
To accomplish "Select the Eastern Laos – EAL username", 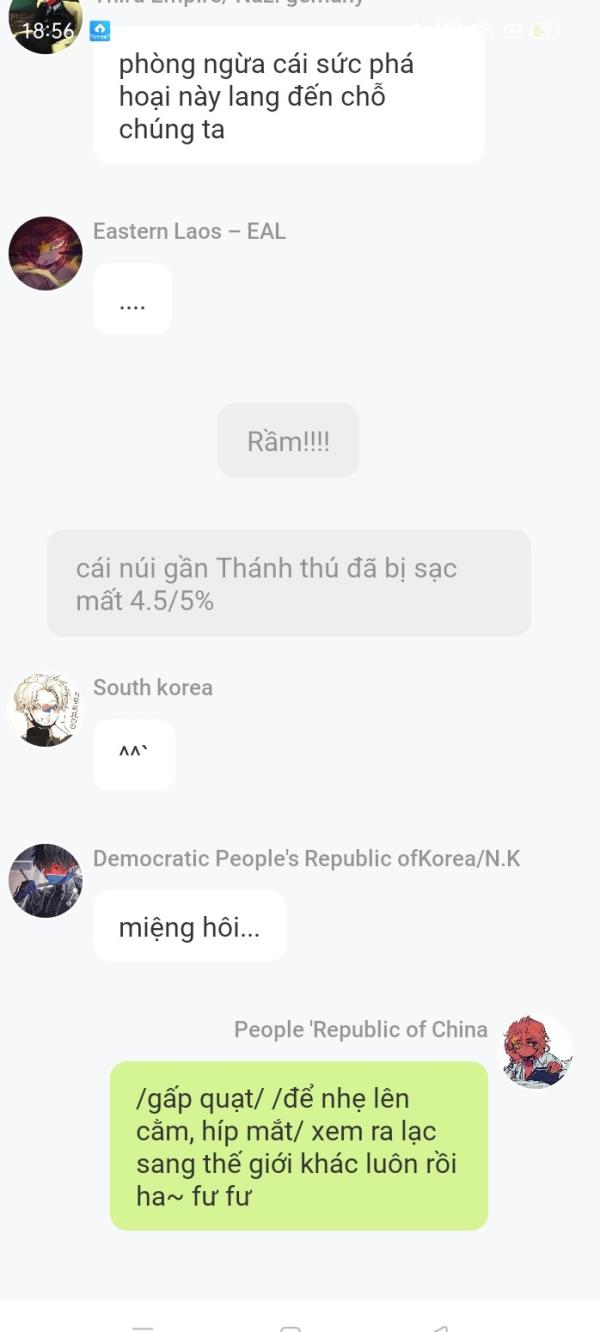I will (x=189, y=231).
